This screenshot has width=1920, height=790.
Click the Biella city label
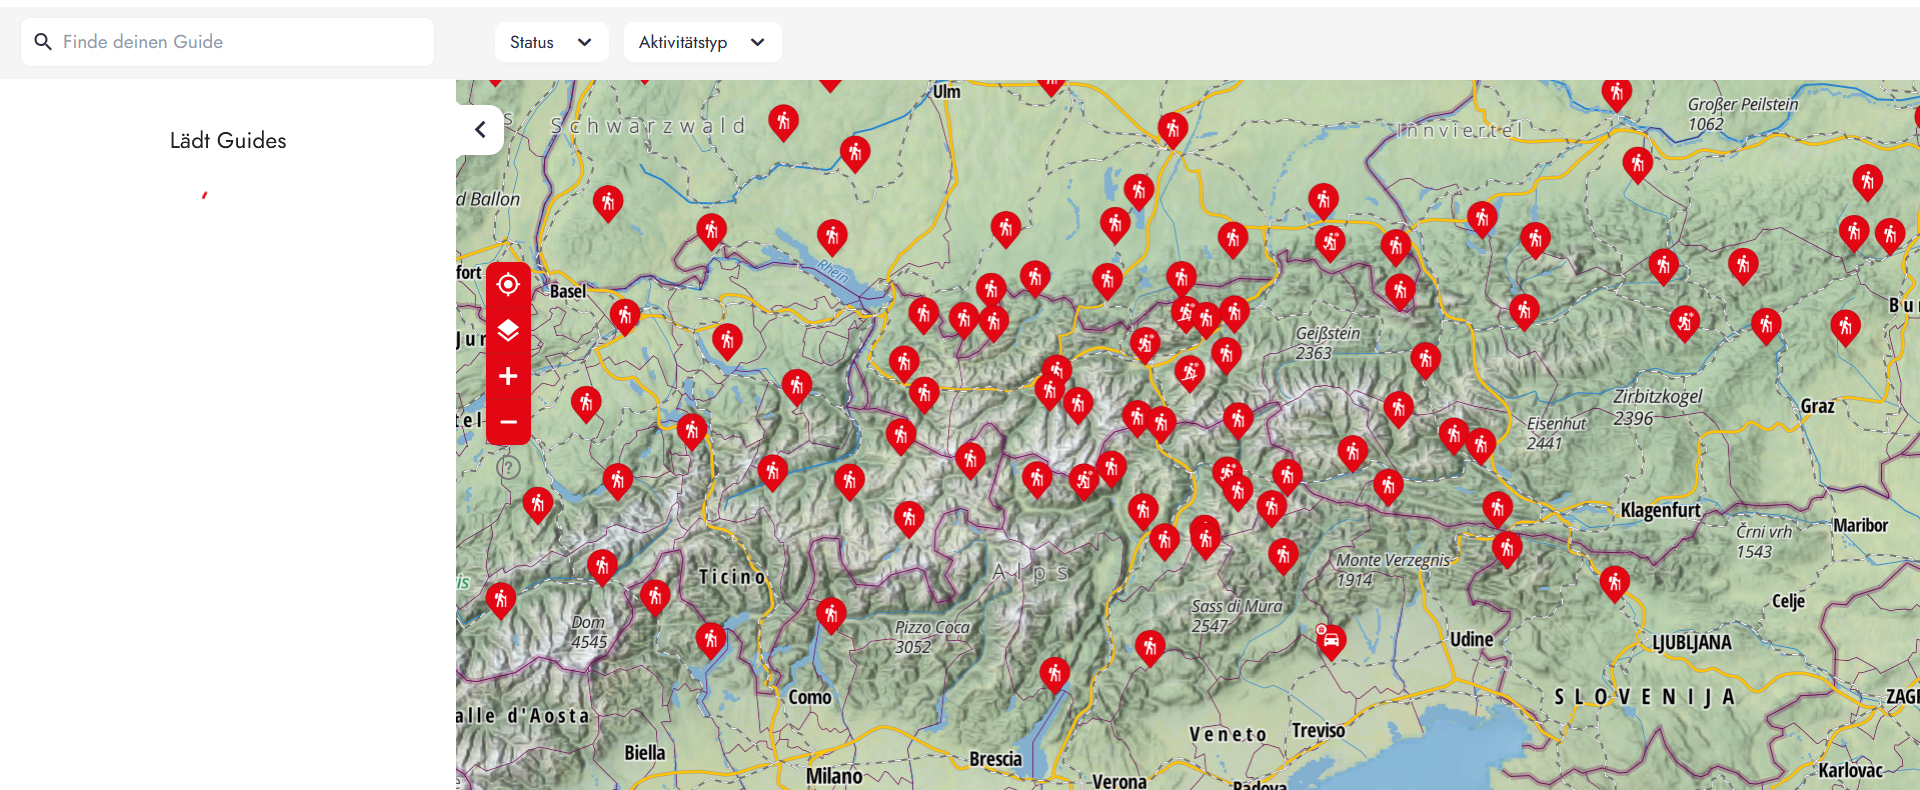point(645,753)
